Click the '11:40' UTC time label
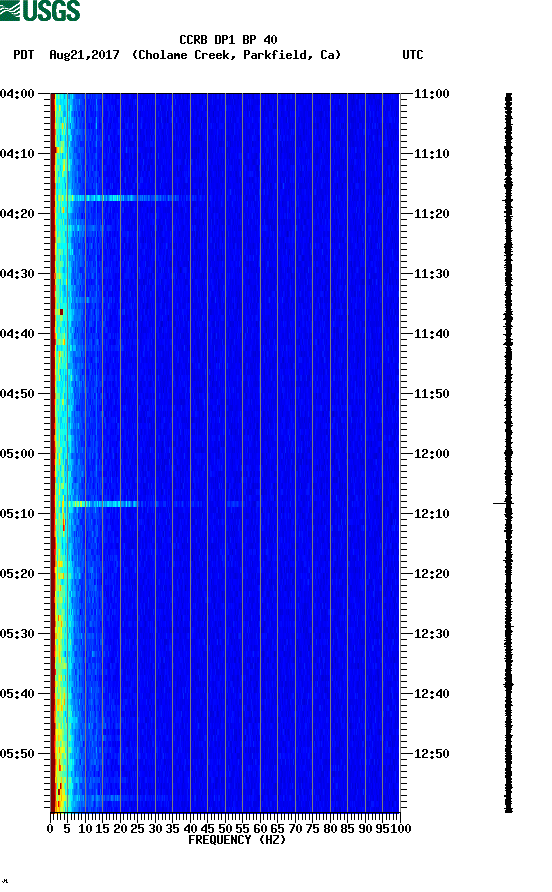Screen dimensions: 552x892 [431, 334]
